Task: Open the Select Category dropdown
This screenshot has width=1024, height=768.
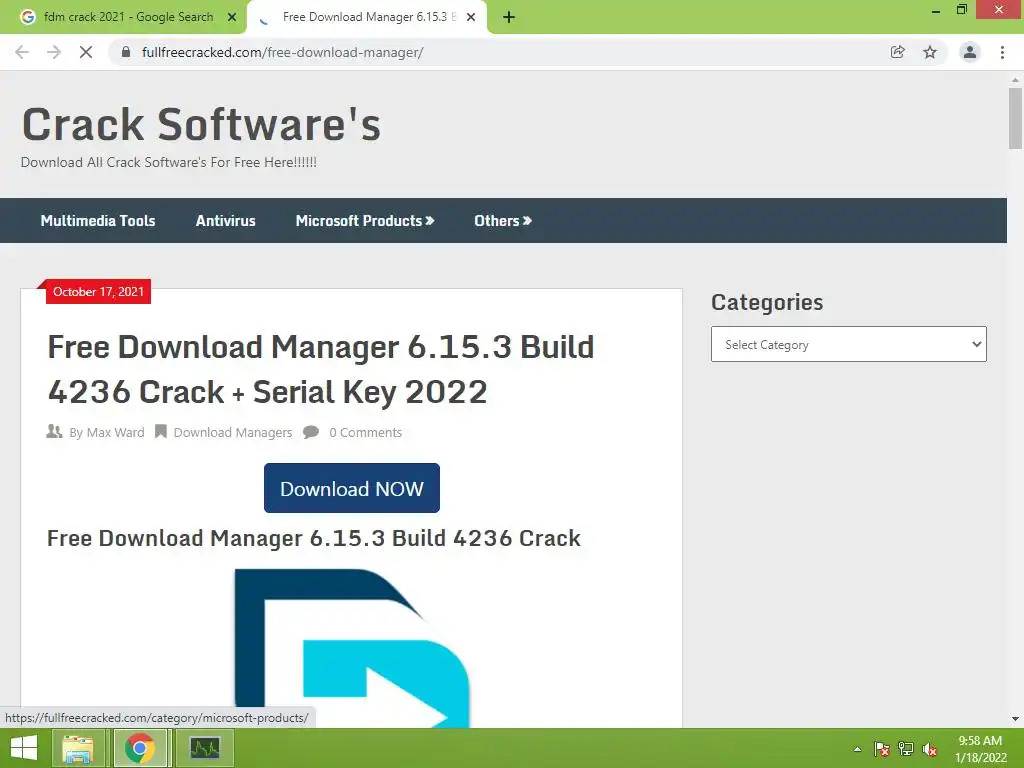Action: (848, 344)
